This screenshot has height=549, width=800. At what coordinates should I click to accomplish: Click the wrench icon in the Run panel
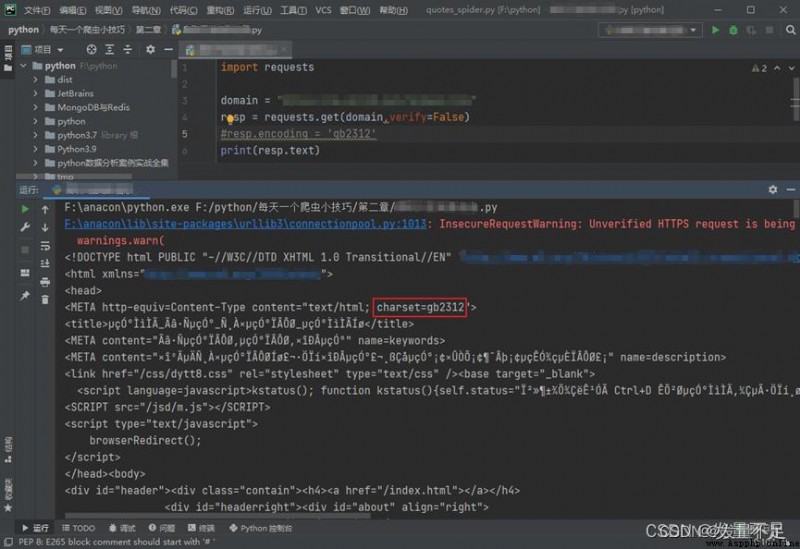(x=25, y=228)
